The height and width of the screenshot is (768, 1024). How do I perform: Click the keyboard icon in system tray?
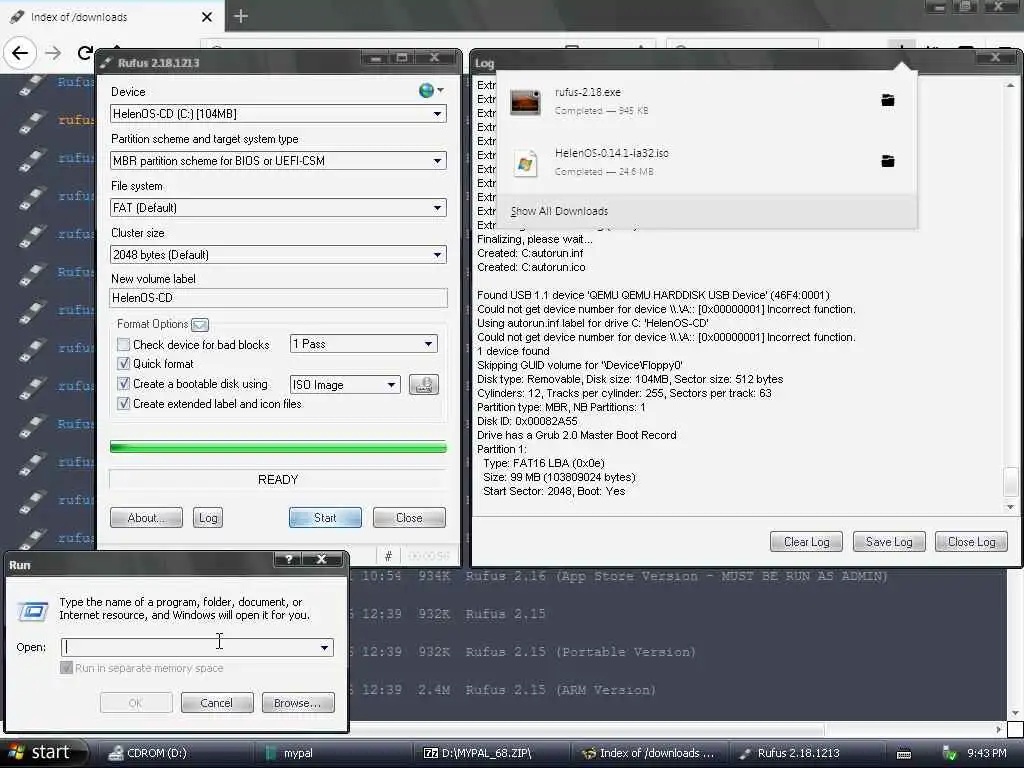[904, 754]
